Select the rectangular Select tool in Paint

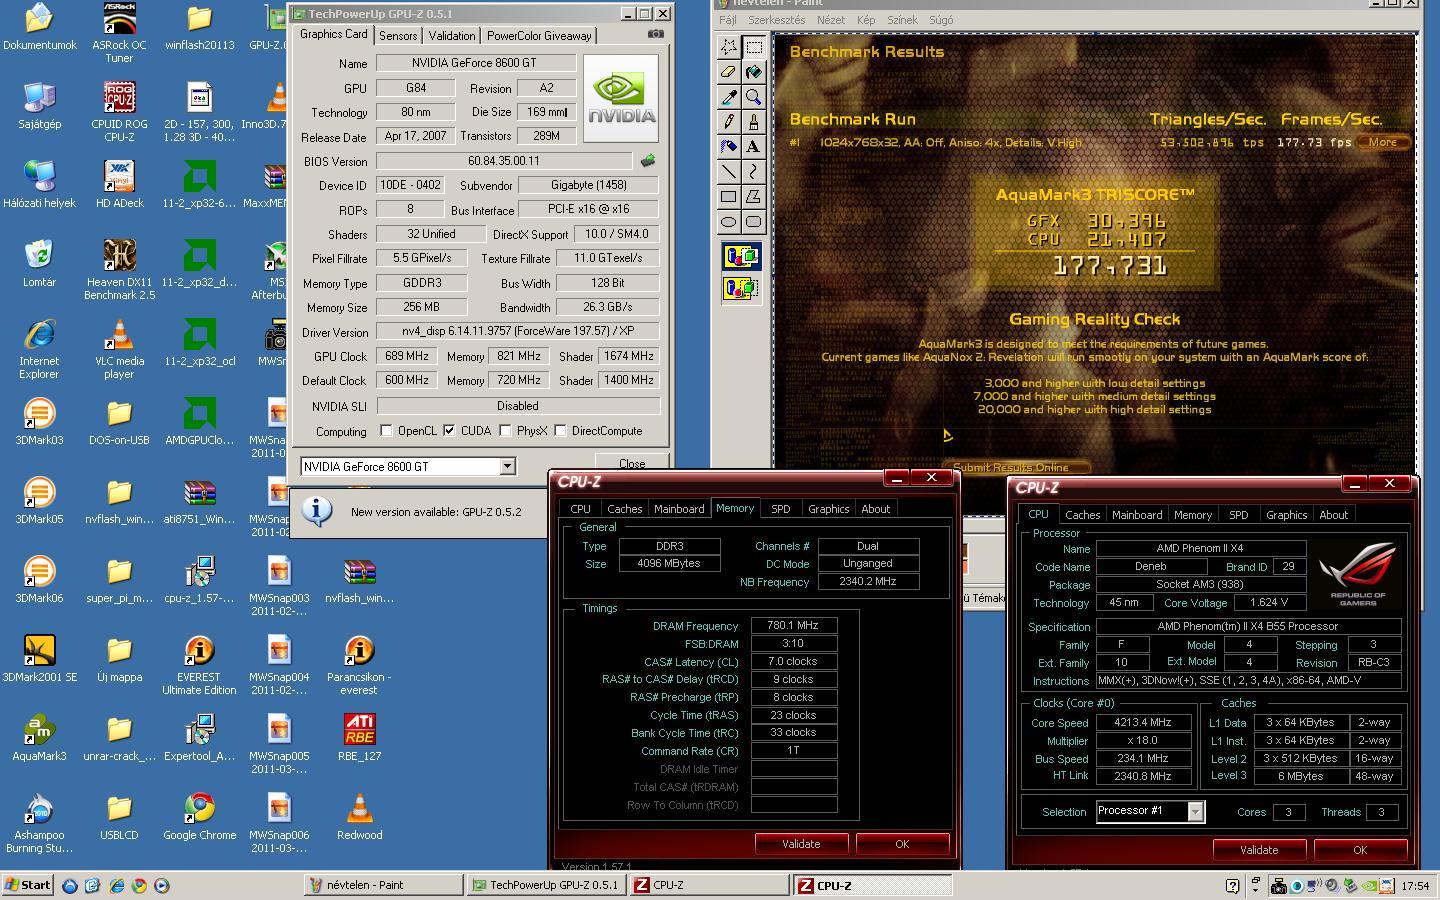pyautogui.click(x=753, y=47)
